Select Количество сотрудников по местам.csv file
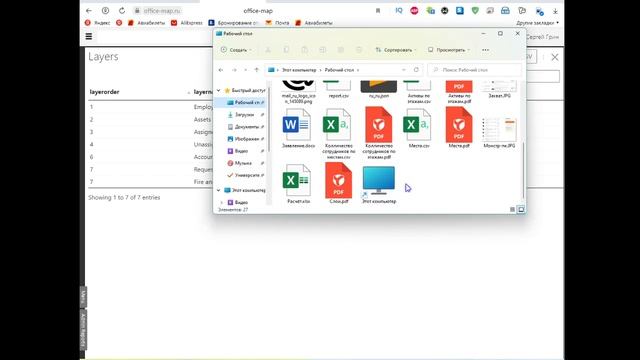This screenshot has height=360, width=640. (x=338, y=133)
